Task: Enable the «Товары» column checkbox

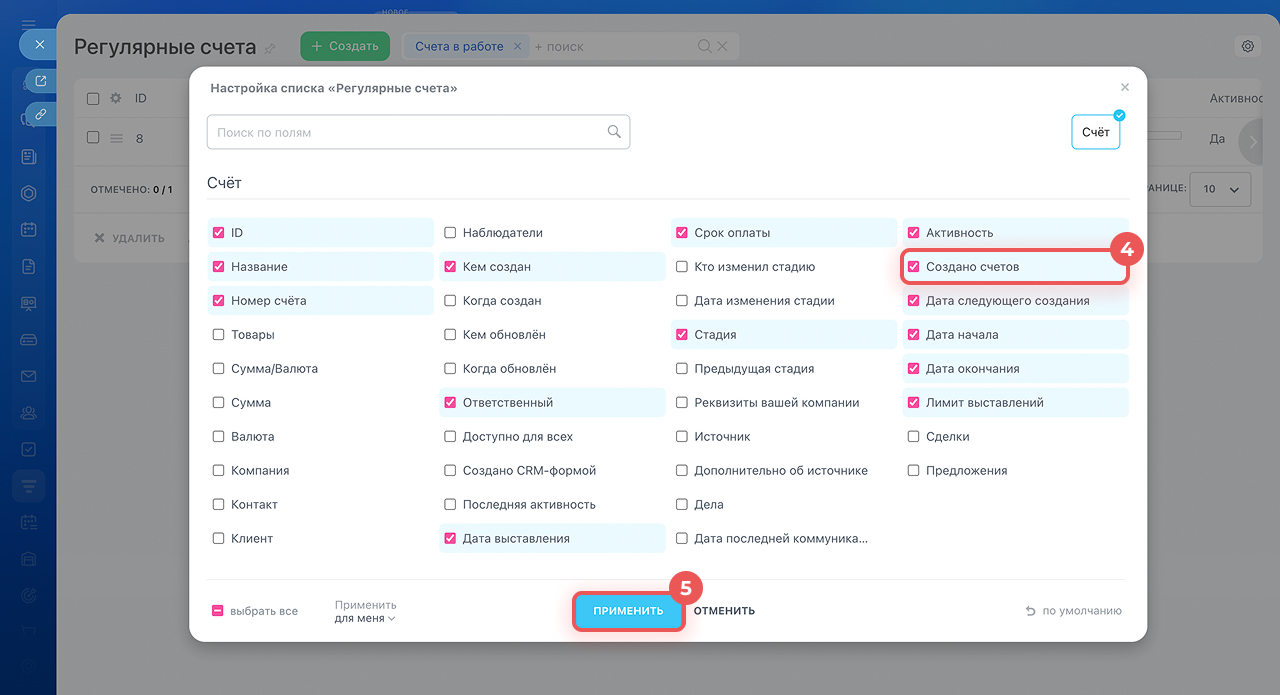Action: (x=218, y=335)
